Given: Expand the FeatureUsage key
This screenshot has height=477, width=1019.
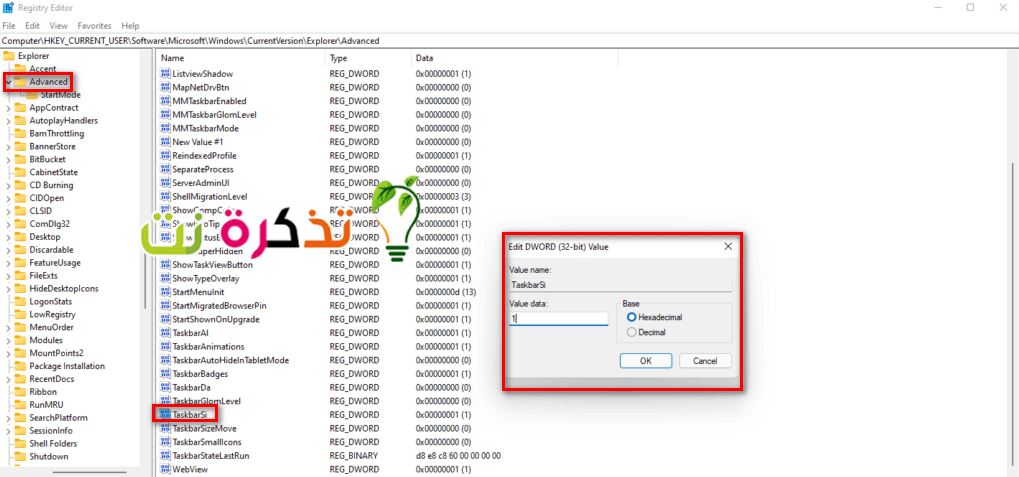Looking at the screenshot, I should tap(8, 263).
